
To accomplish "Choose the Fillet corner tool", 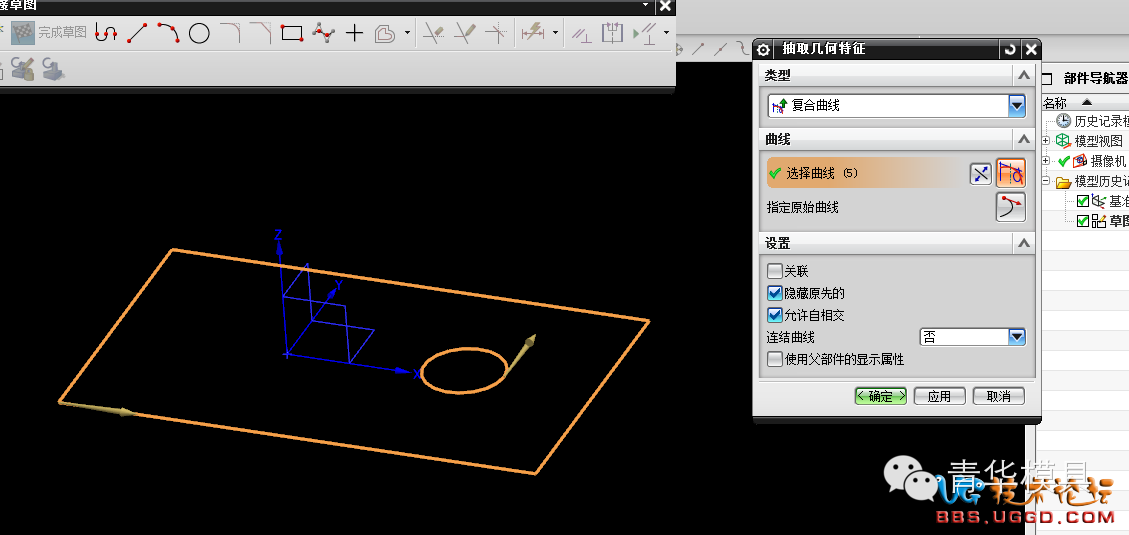I will pos(230,32).
